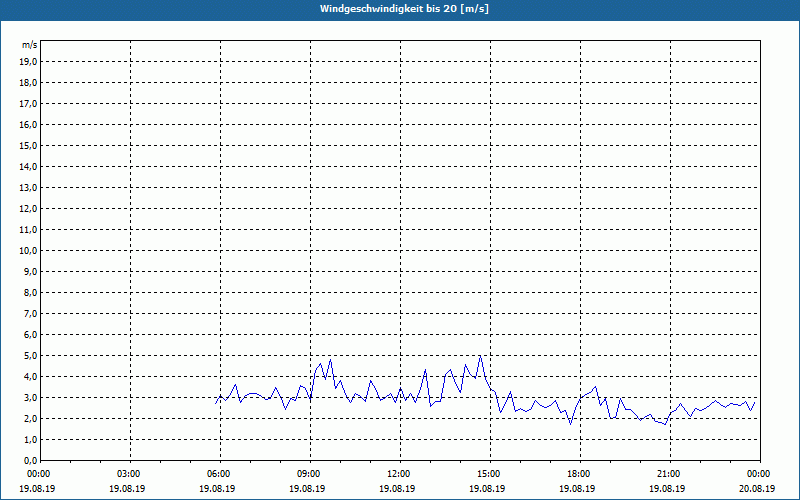The width and height of the screenshot is (800, 500).
Task: Click the '4,0' y-axis label
Action: (30, 377)
